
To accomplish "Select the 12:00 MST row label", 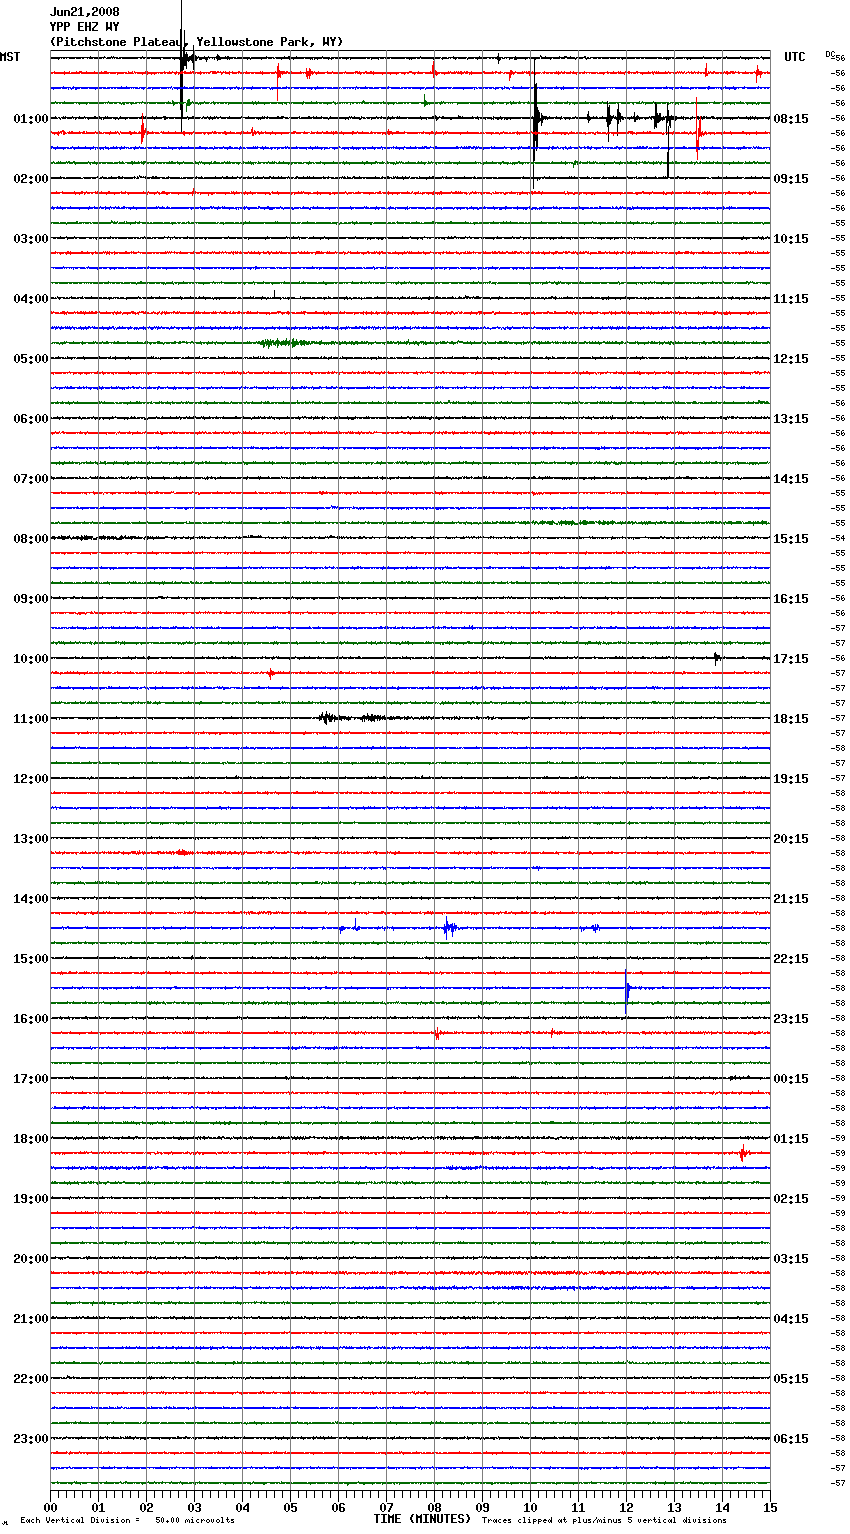I will pos(31,778).
